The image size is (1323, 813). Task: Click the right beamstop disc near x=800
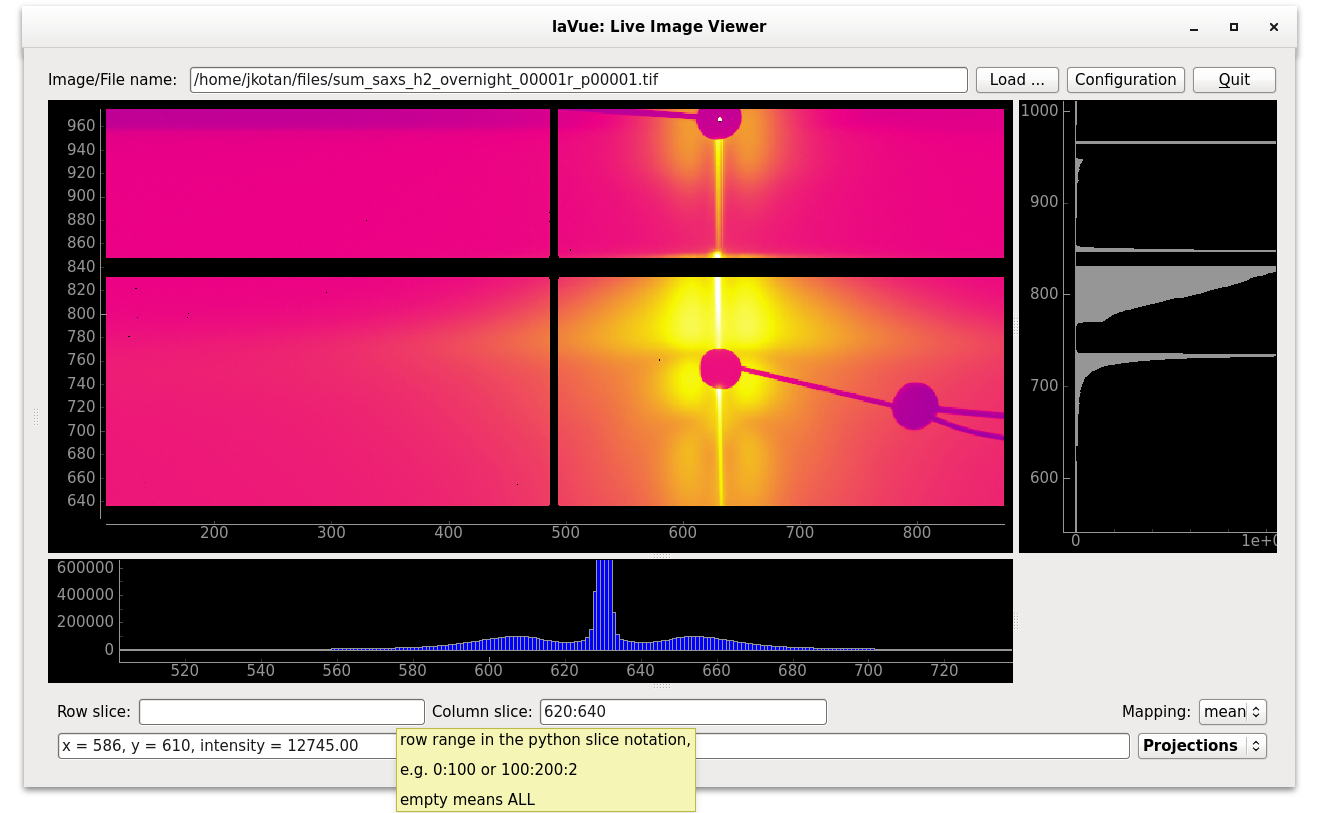pyautogui.click(x=914, y=405)
